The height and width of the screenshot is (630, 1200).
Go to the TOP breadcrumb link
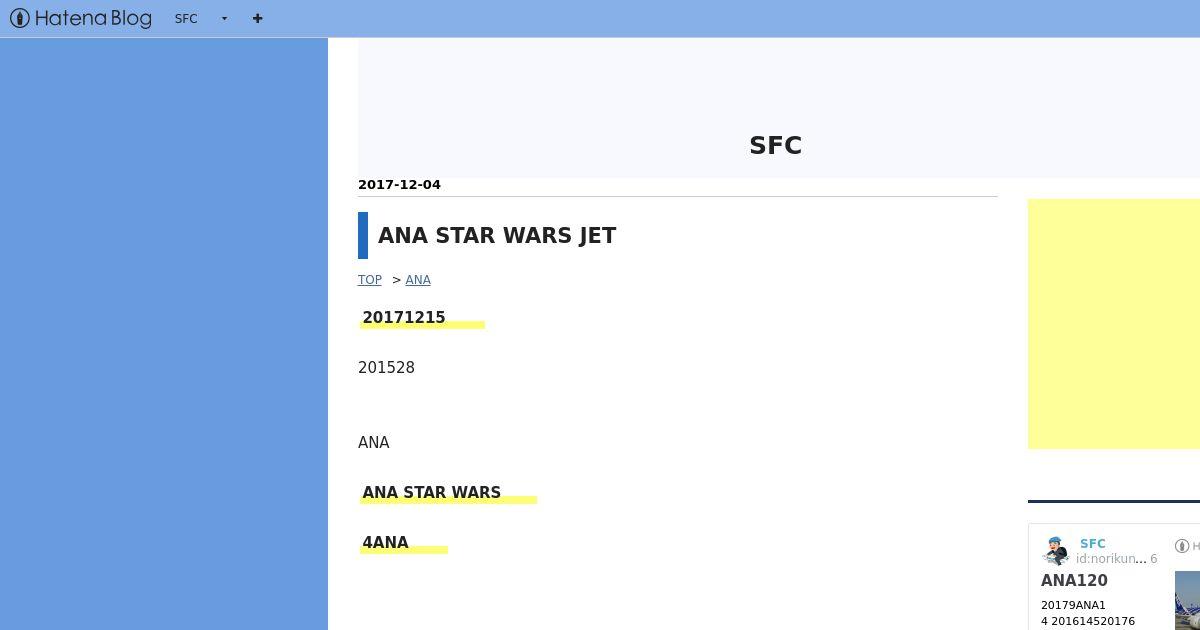[x=370, y=280]
